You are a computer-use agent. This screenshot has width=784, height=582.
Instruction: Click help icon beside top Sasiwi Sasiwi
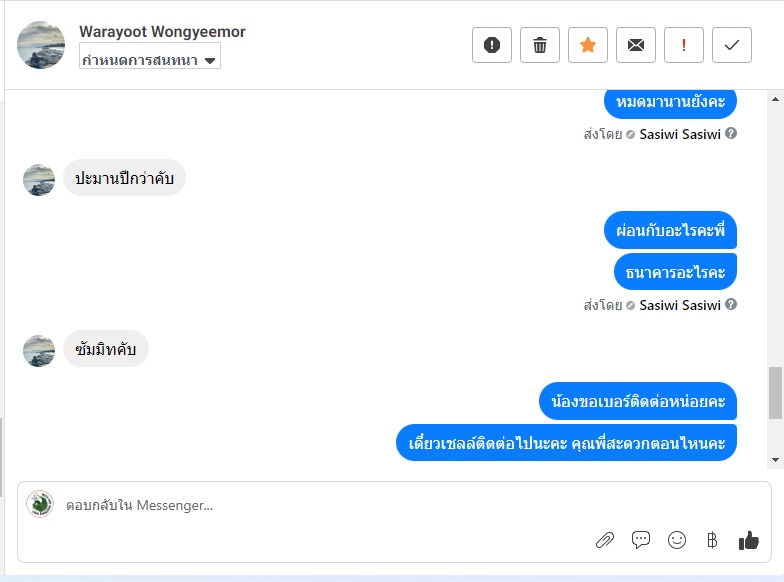[x=730, y=134]
